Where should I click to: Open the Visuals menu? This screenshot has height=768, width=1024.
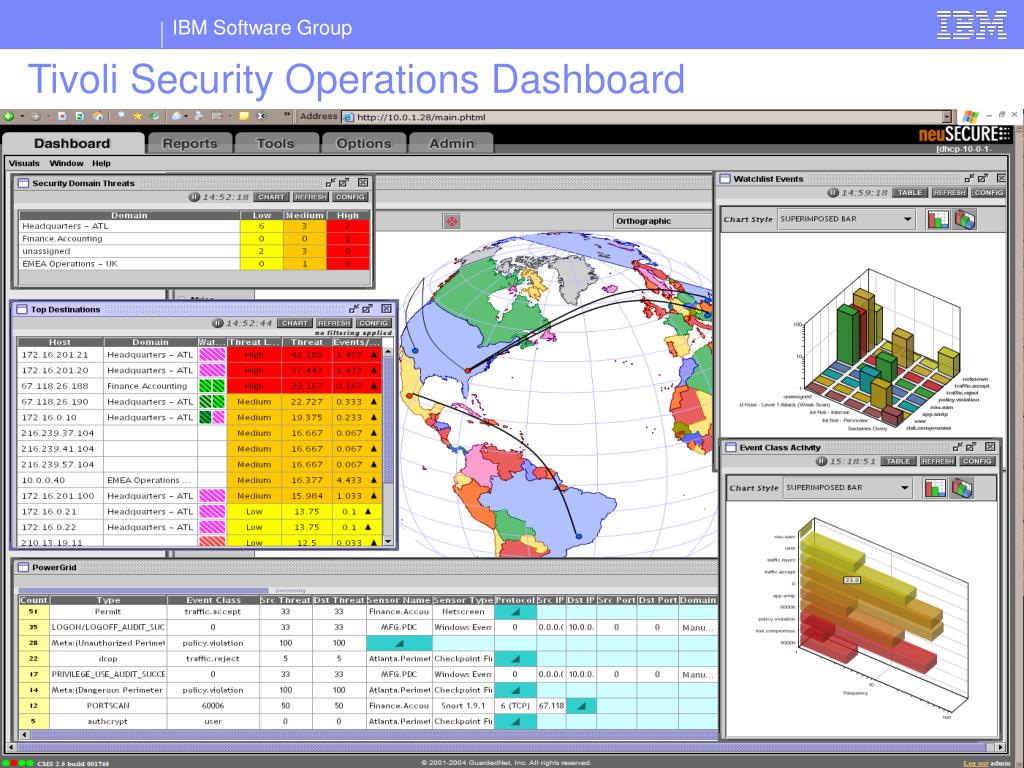click(24, 163)
